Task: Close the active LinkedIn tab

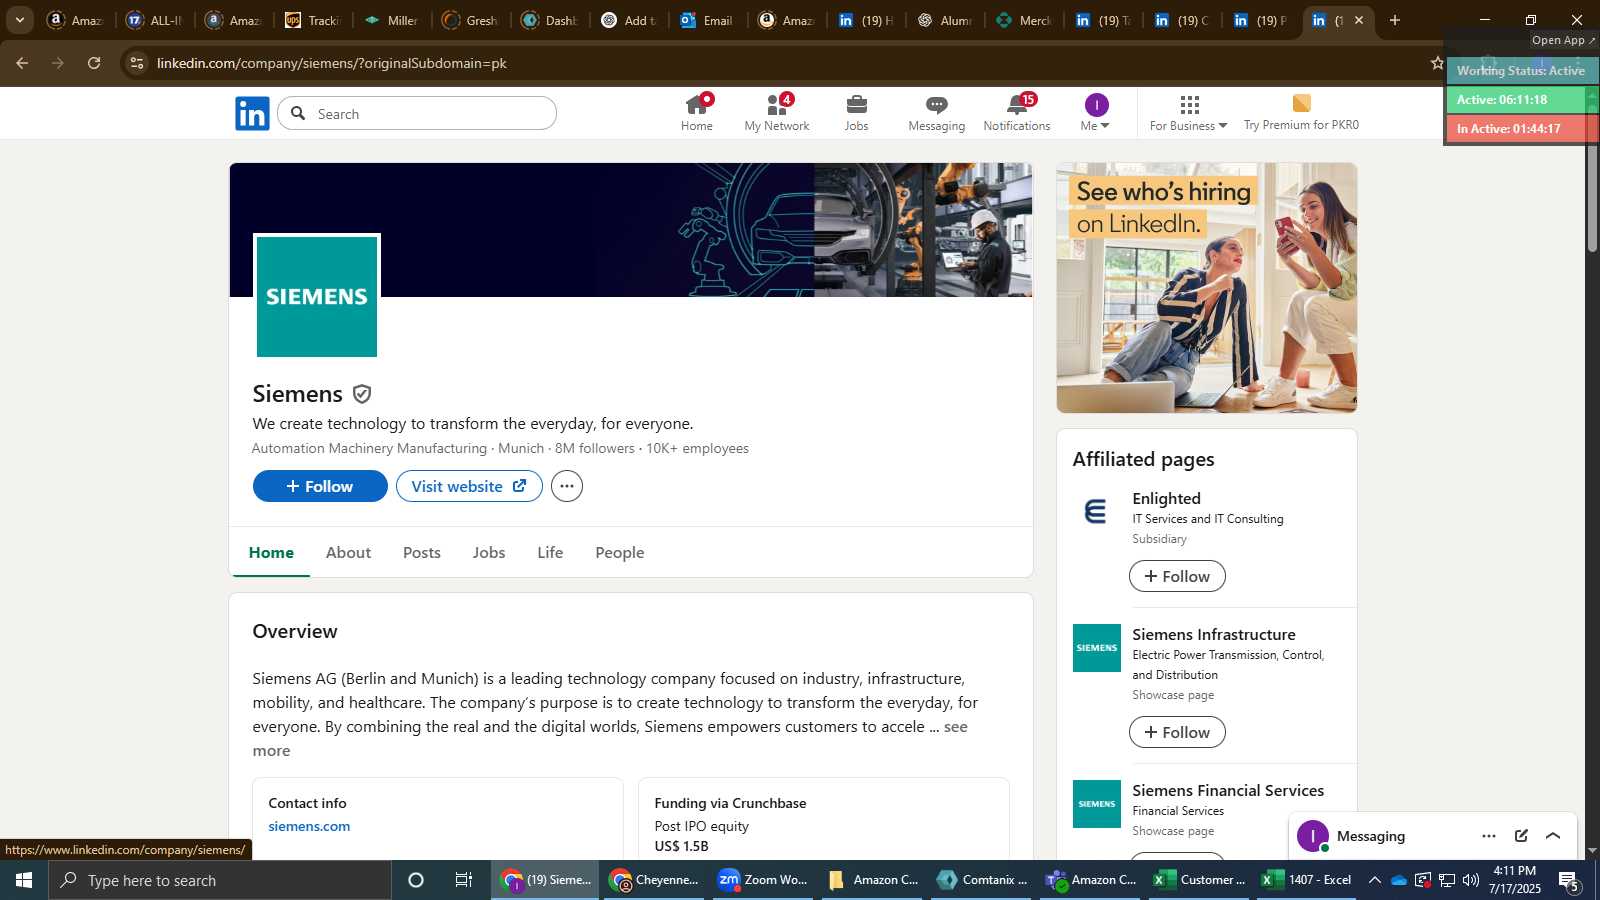Action: point(1358,20)
